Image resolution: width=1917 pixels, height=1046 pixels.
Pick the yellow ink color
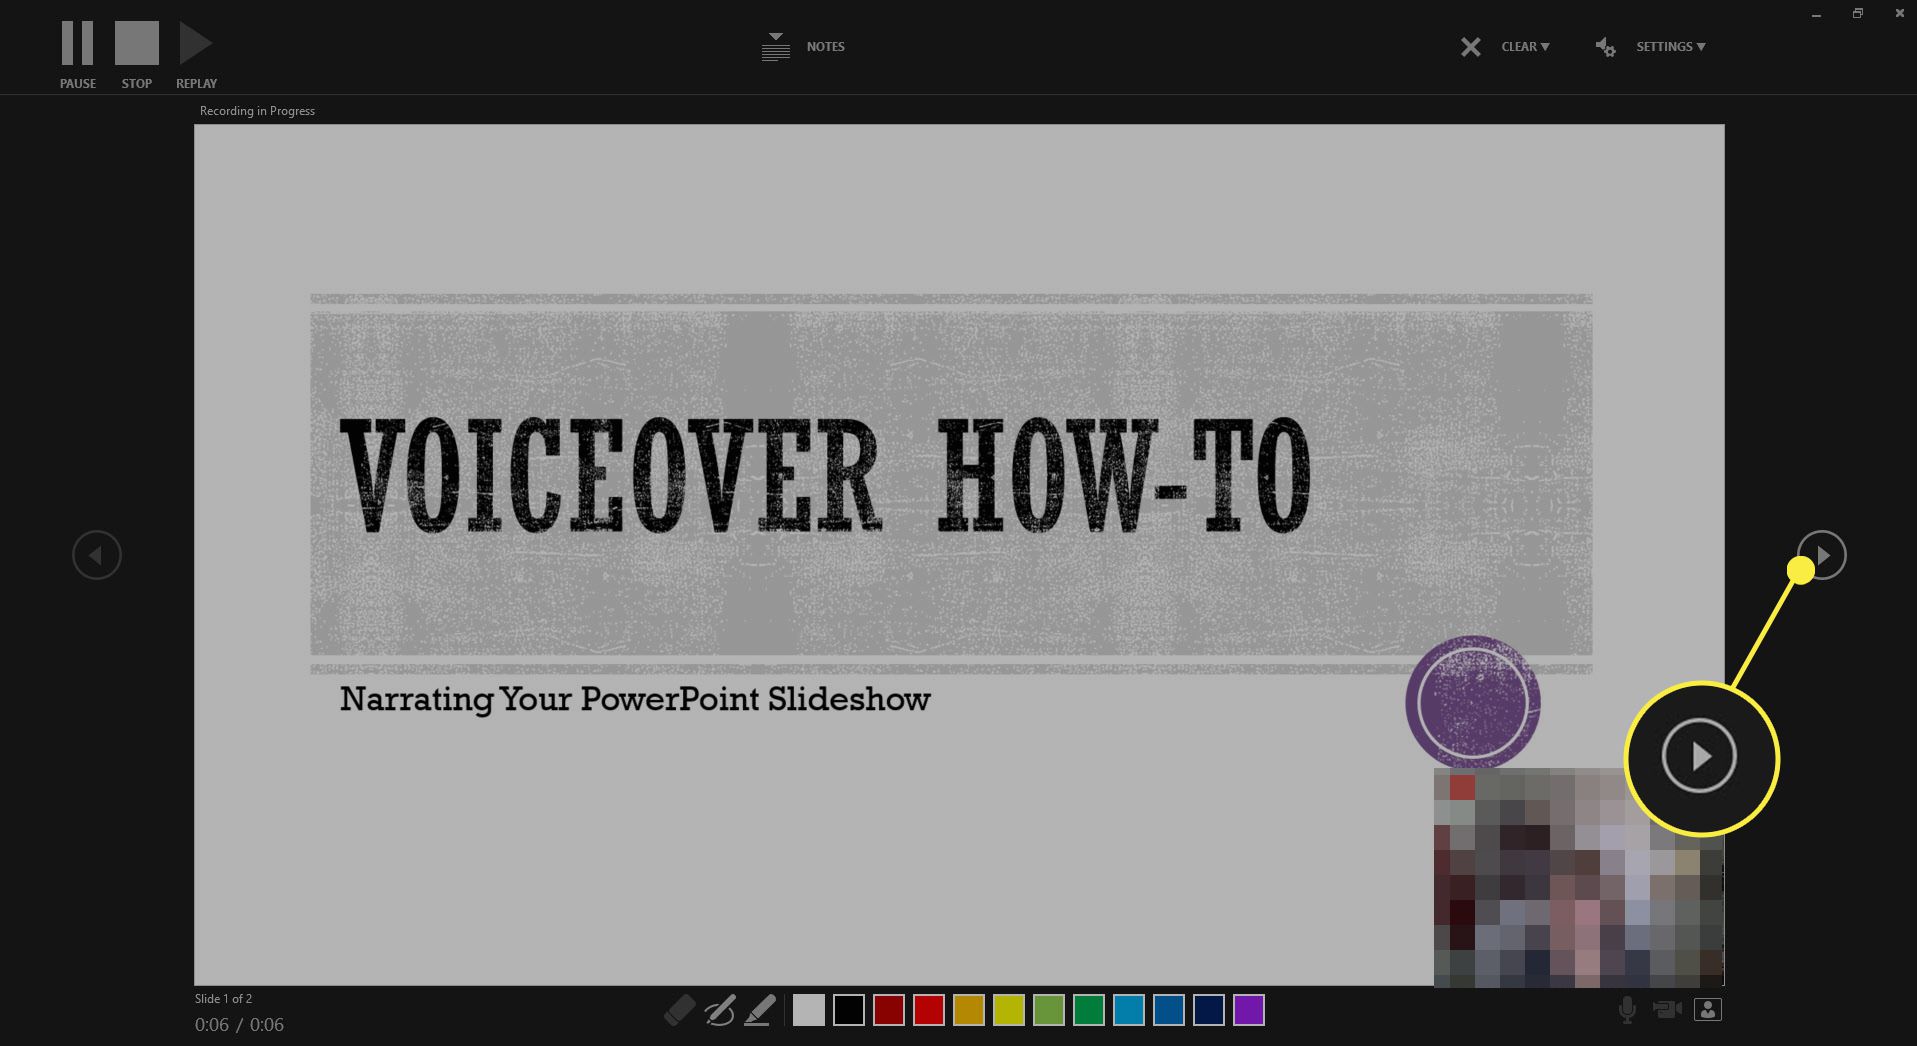pos(1009,1010)
